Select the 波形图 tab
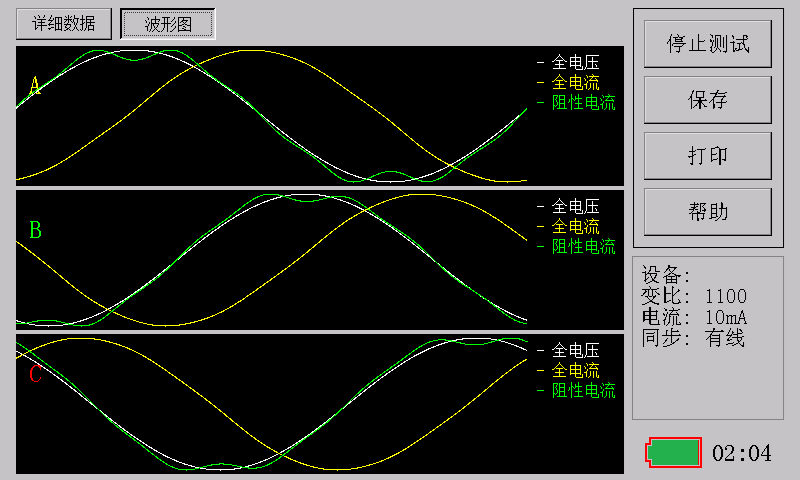800x480 pixels. [167, 24]
